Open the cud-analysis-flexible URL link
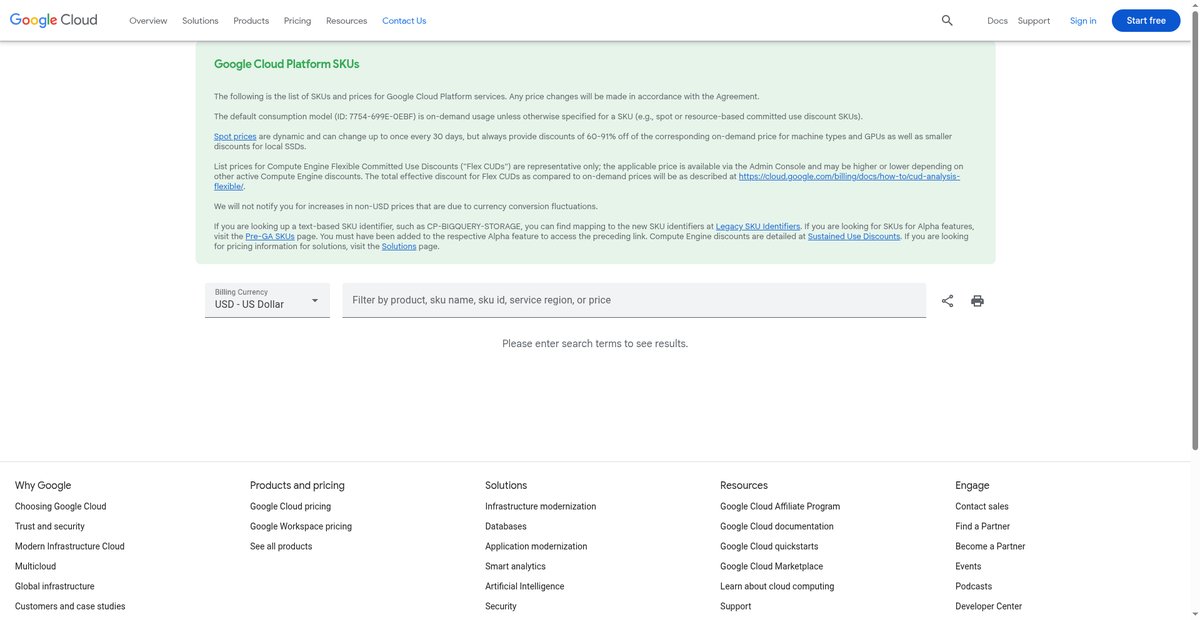Screen dimensions: 1200x620 (850, 176)
